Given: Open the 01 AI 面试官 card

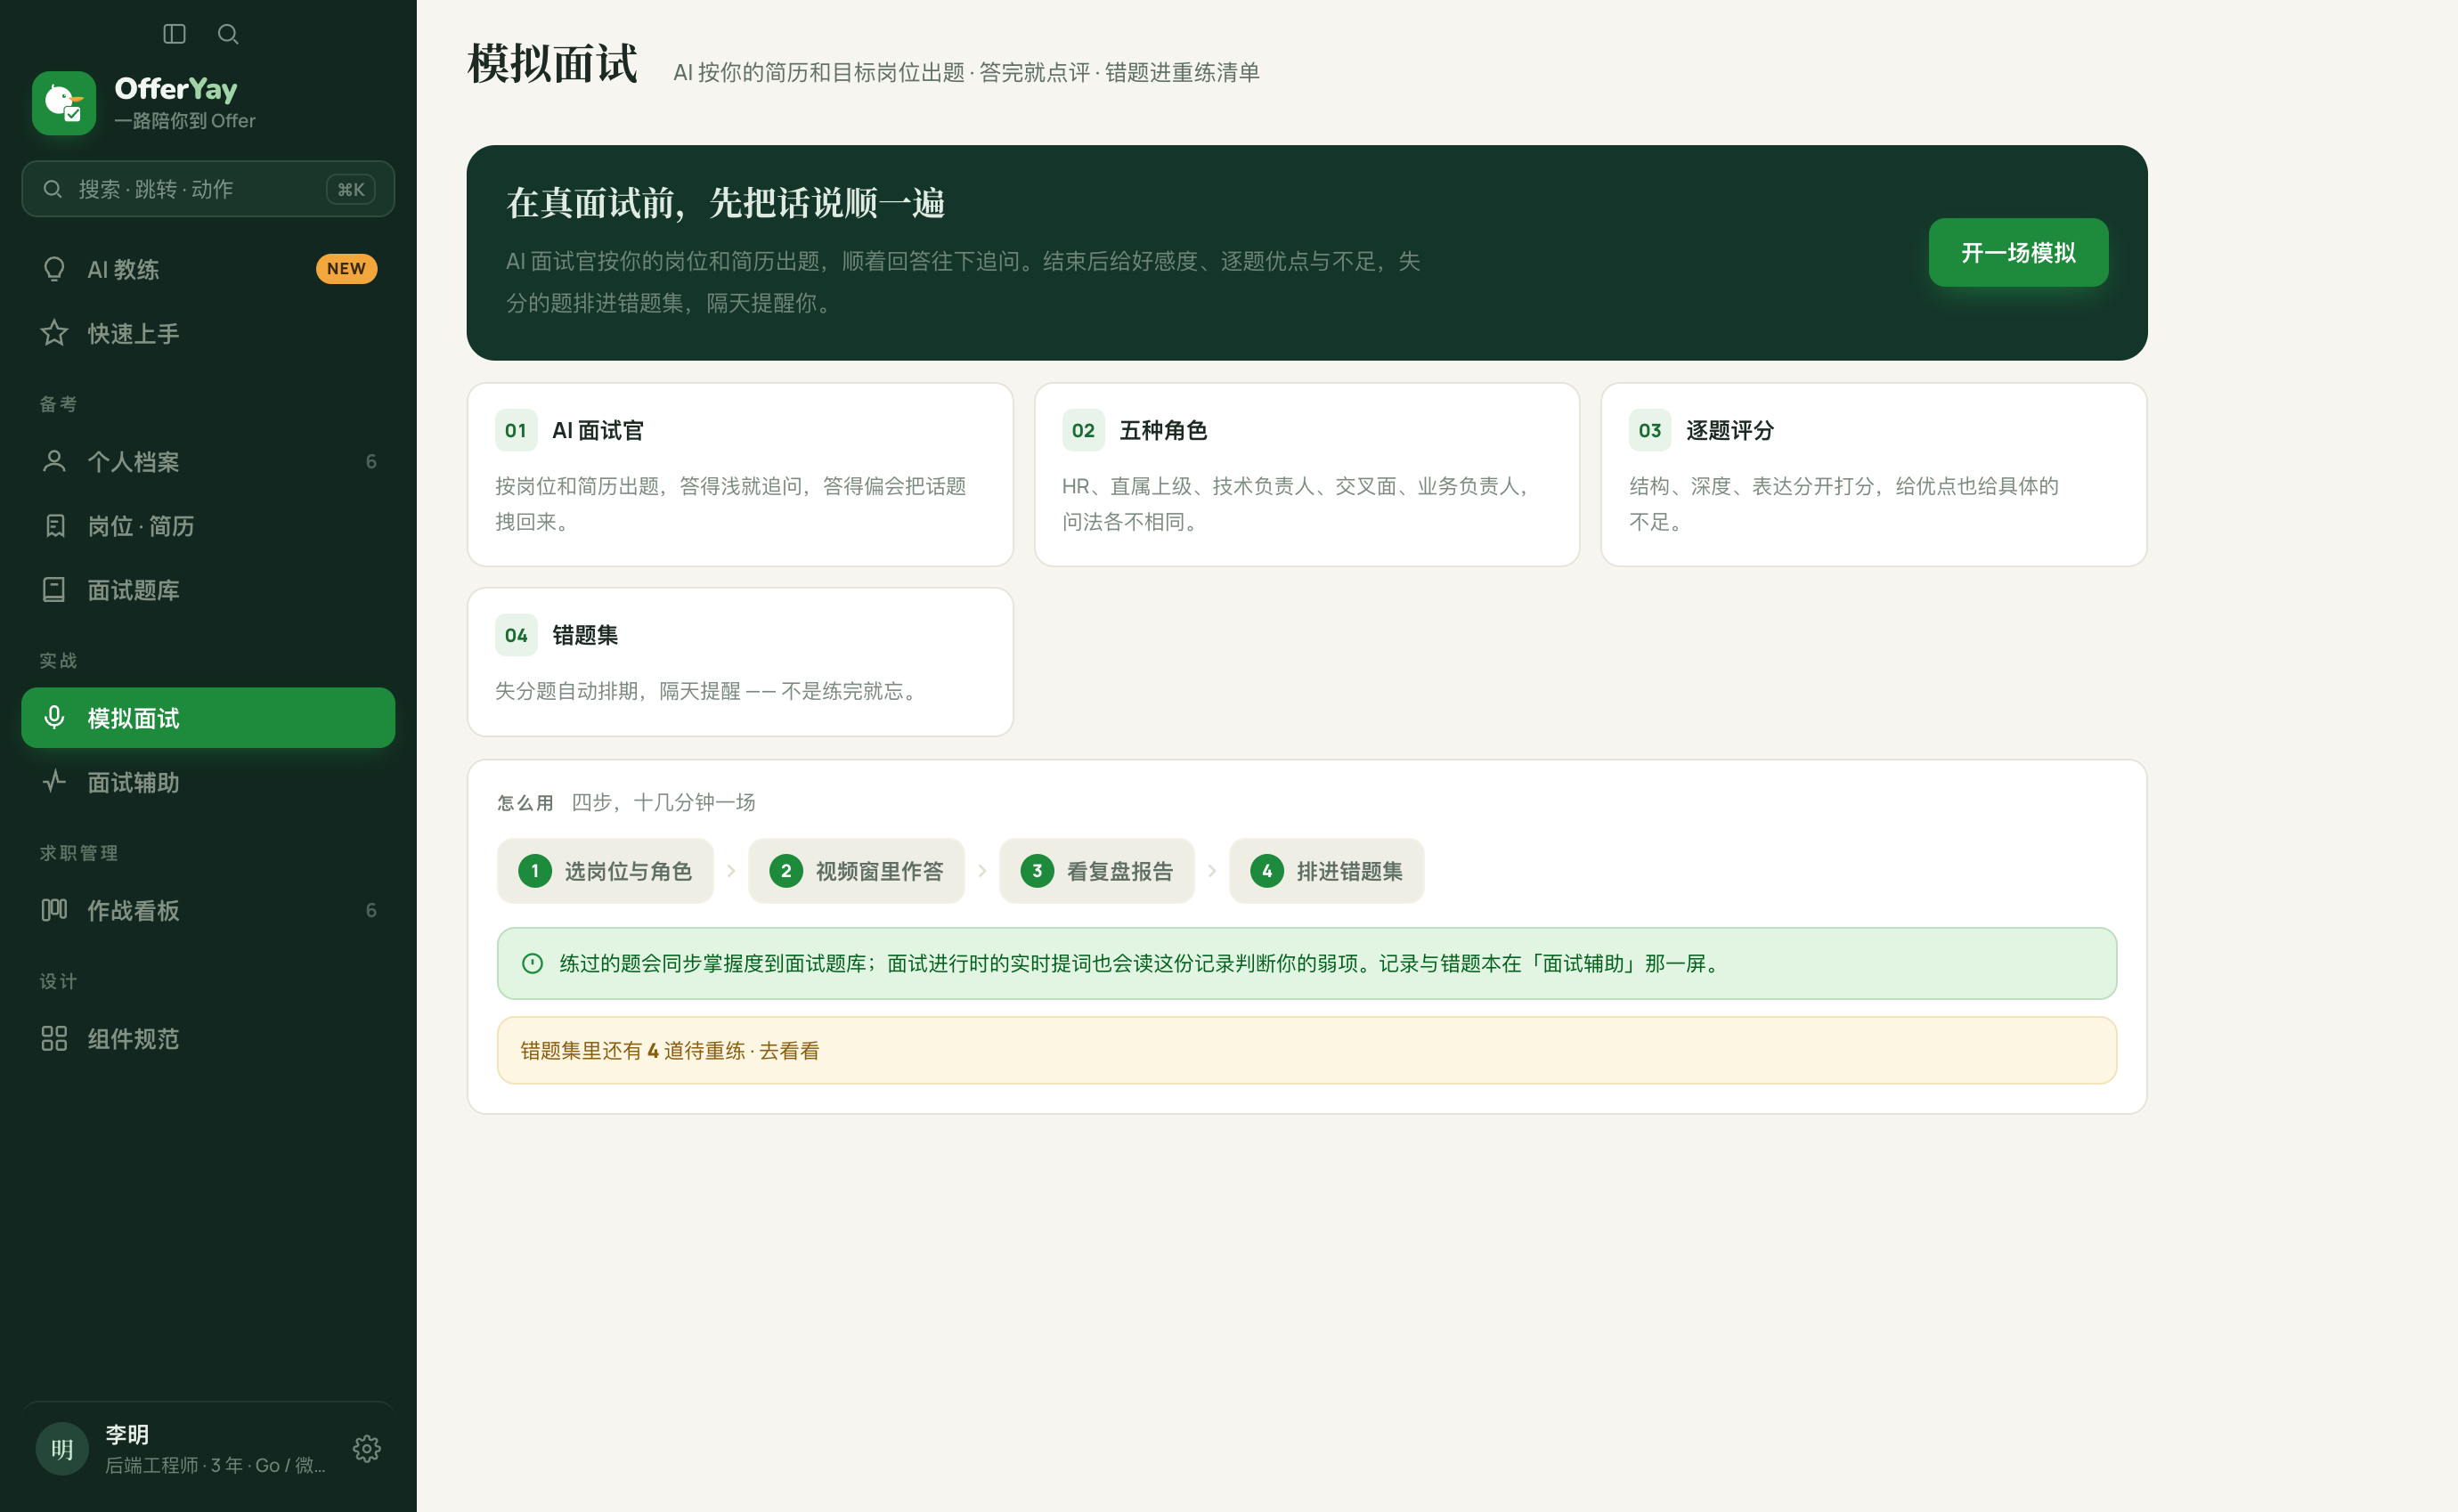Looking at the screenshot, I should [740, 475].
